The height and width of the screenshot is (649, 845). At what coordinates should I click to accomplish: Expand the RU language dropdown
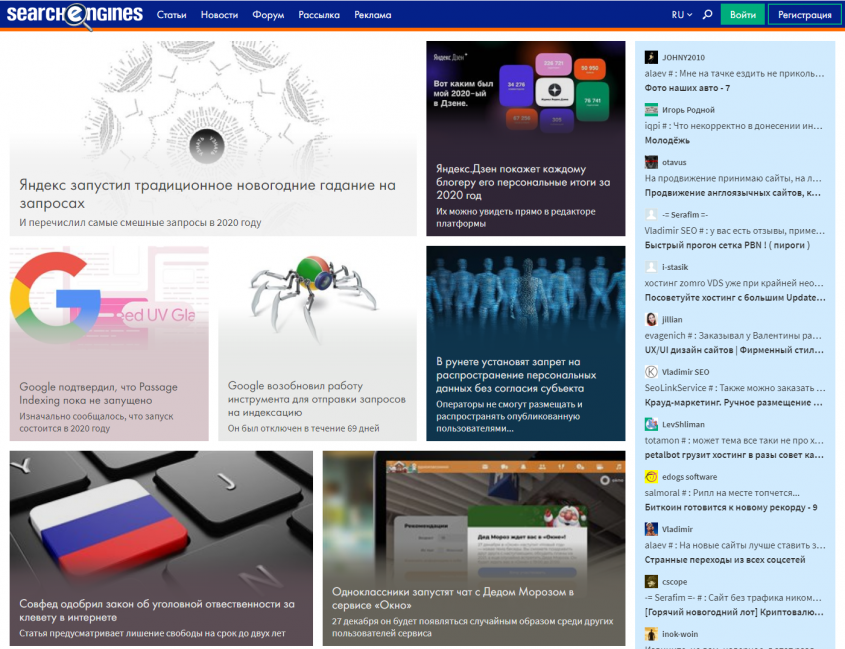[x=682, y=15]
